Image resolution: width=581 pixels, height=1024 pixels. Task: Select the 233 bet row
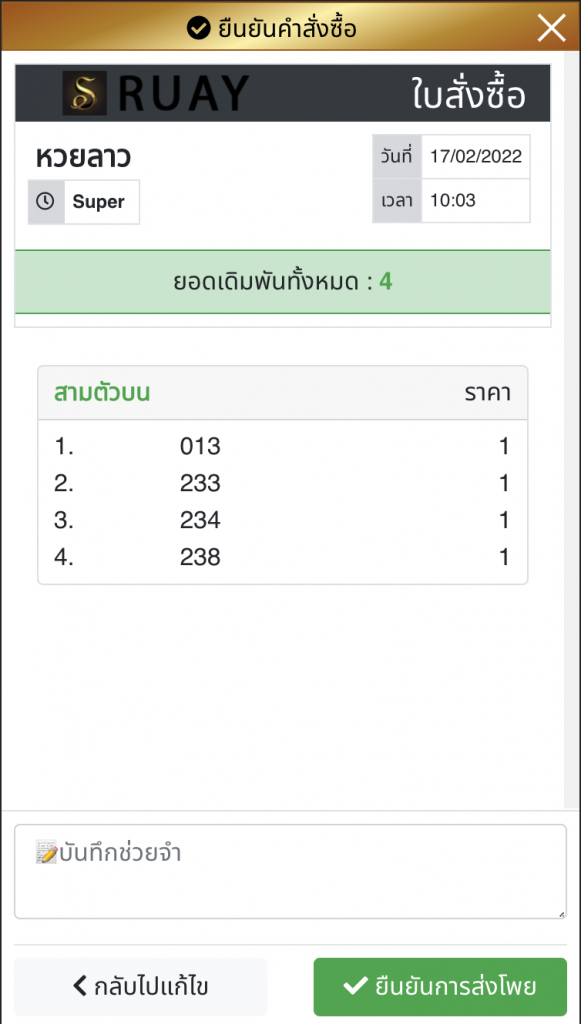(x=282, y=483)
